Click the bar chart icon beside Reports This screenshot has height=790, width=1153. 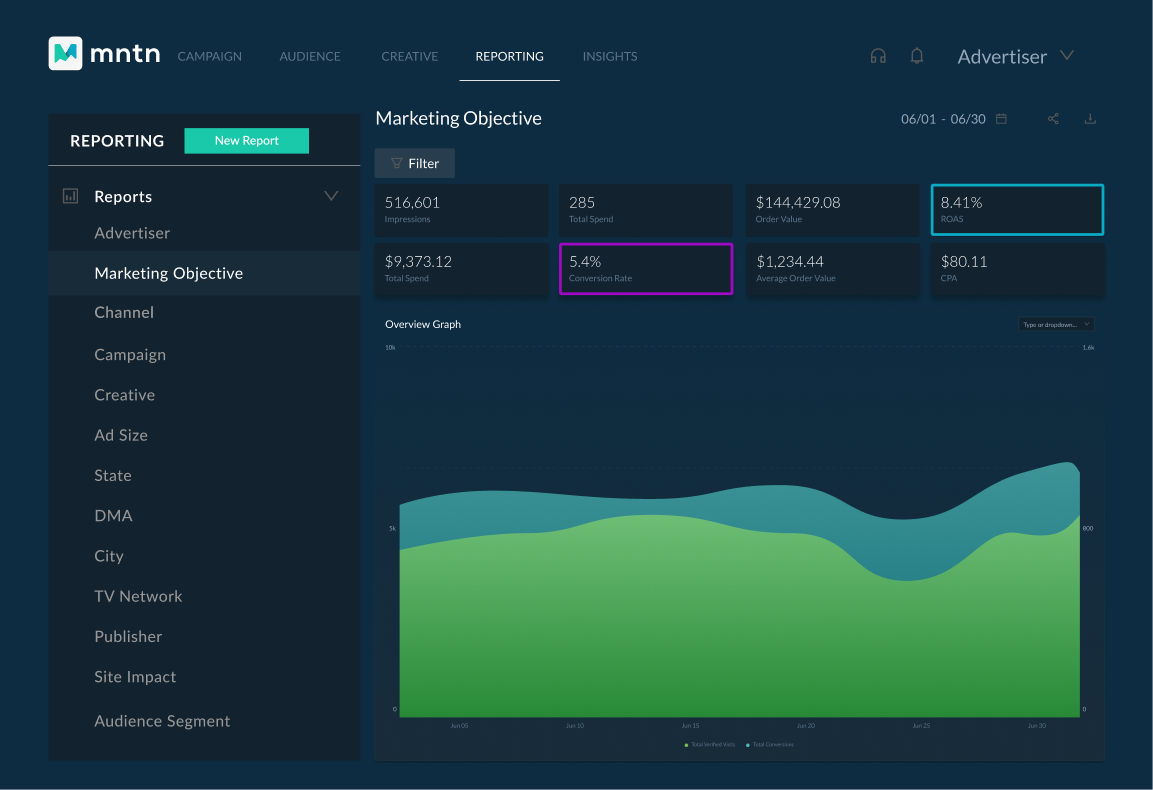71,197
